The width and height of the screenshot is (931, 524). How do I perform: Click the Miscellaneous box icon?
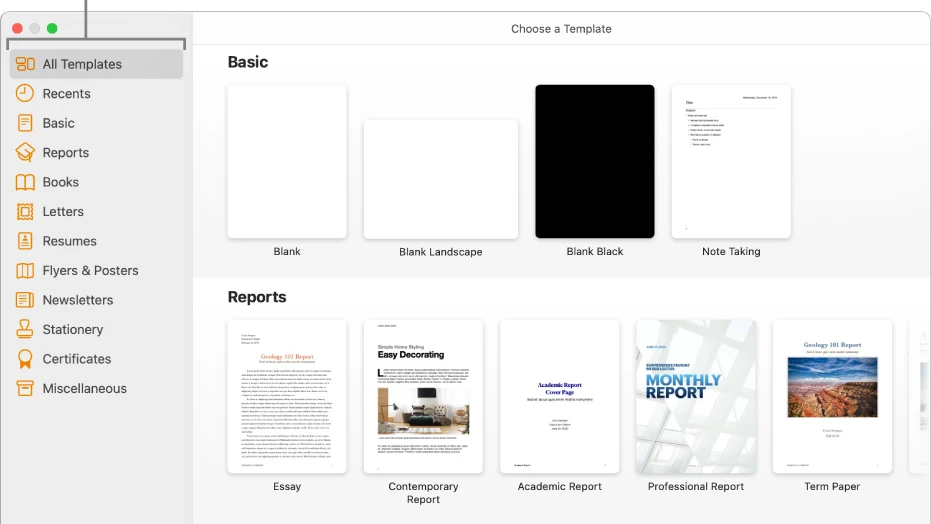tap(25, 388)
